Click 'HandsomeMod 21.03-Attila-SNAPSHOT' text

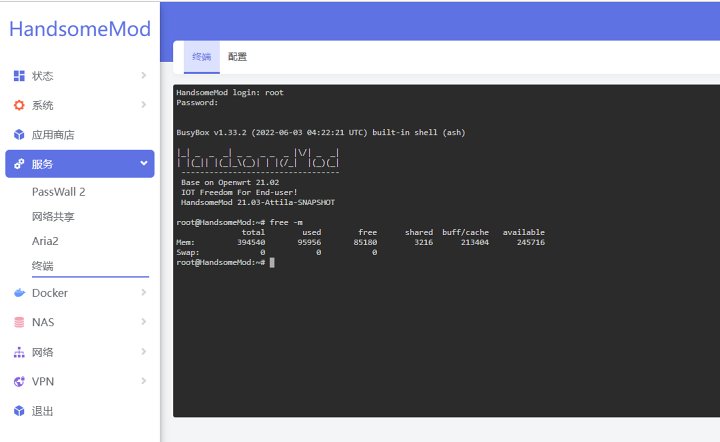point(258,202)
